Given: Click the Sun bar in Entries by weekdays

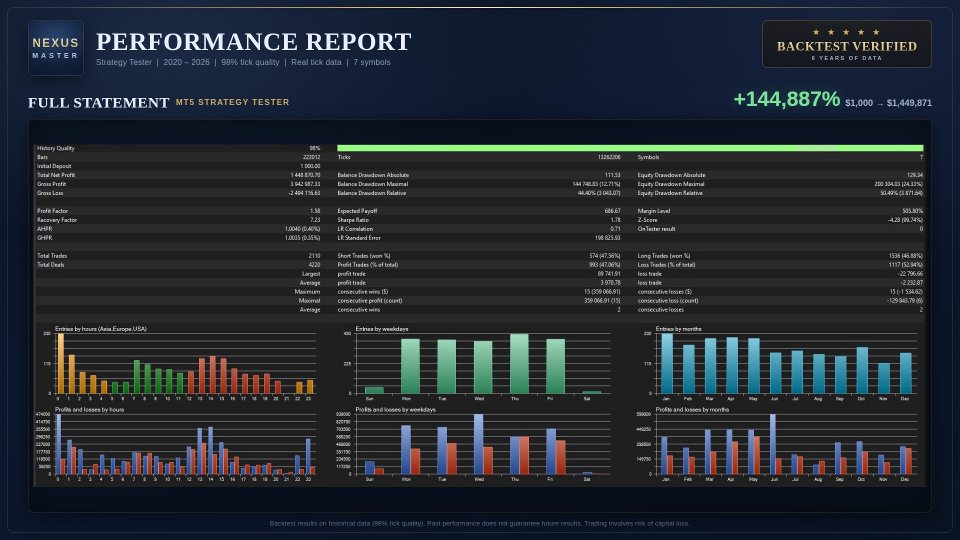Looking at the screenshot, I should click(x=374, y=390).
